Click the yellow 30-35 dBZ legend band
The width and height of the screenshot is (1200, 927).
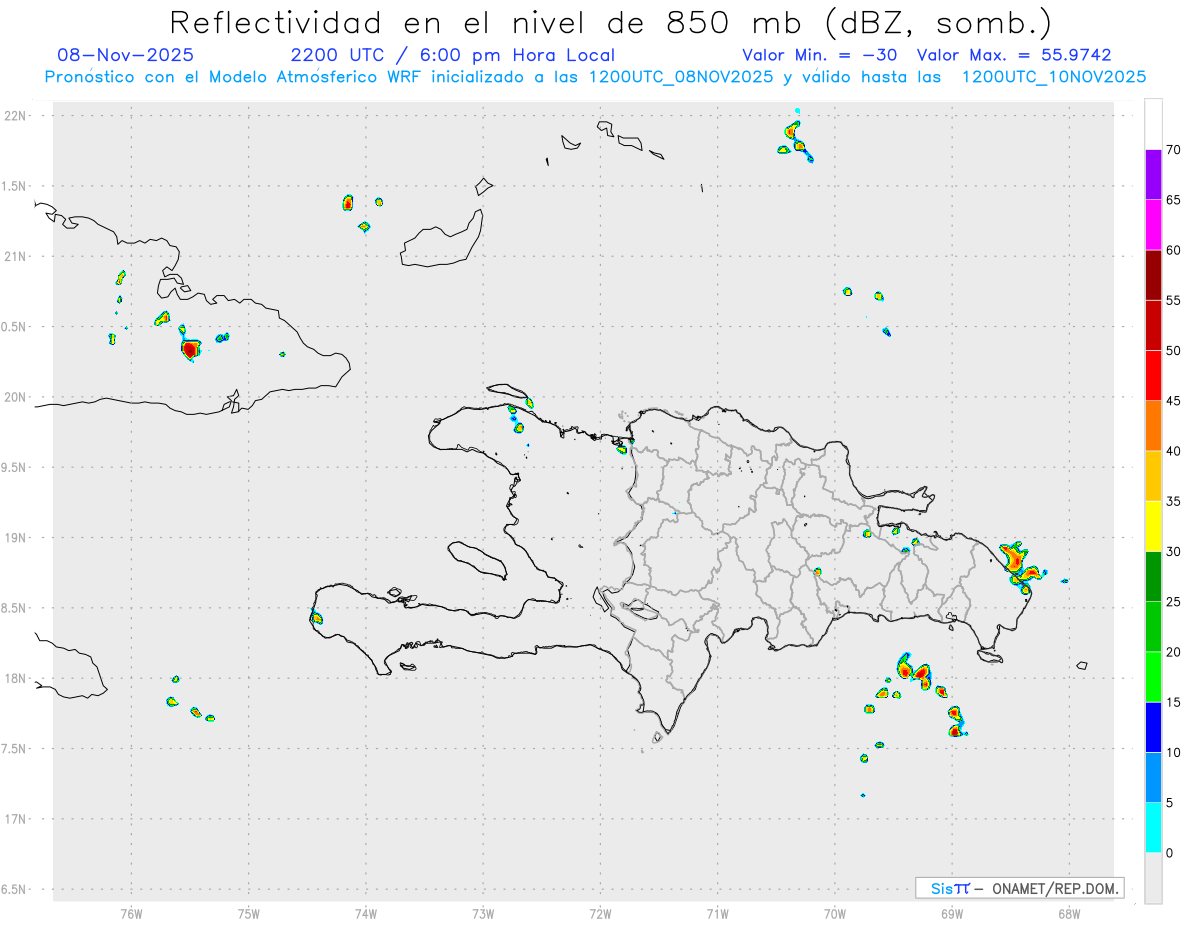1153,526
